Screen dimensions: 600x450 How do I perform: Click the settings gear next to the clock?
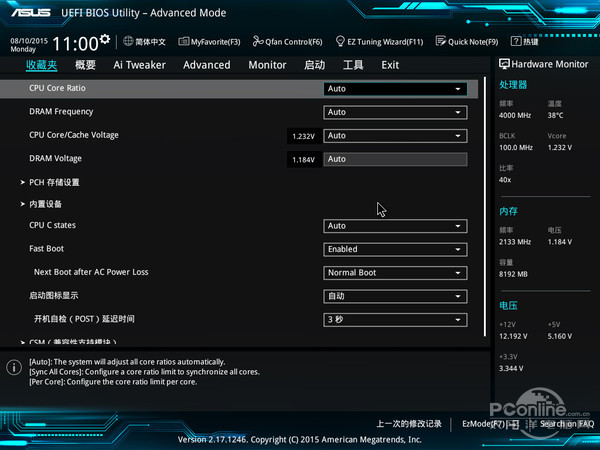pyautogui.click(x=105, y=39)
